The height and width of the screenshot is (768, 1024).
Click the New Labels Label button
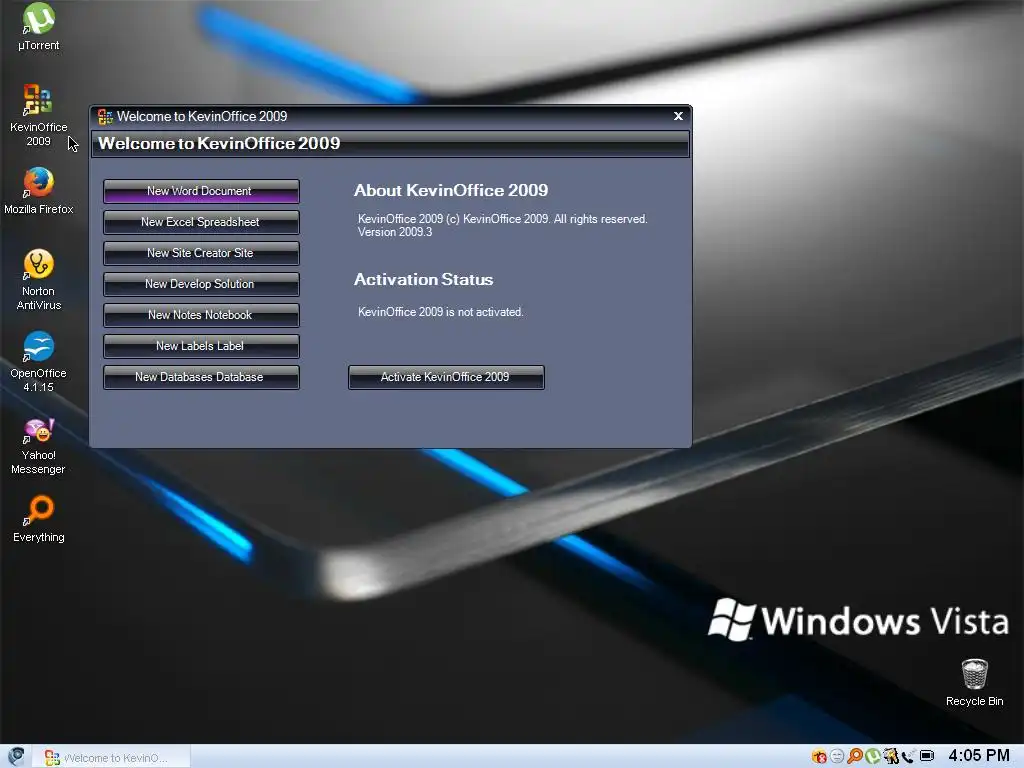point(201,346)
